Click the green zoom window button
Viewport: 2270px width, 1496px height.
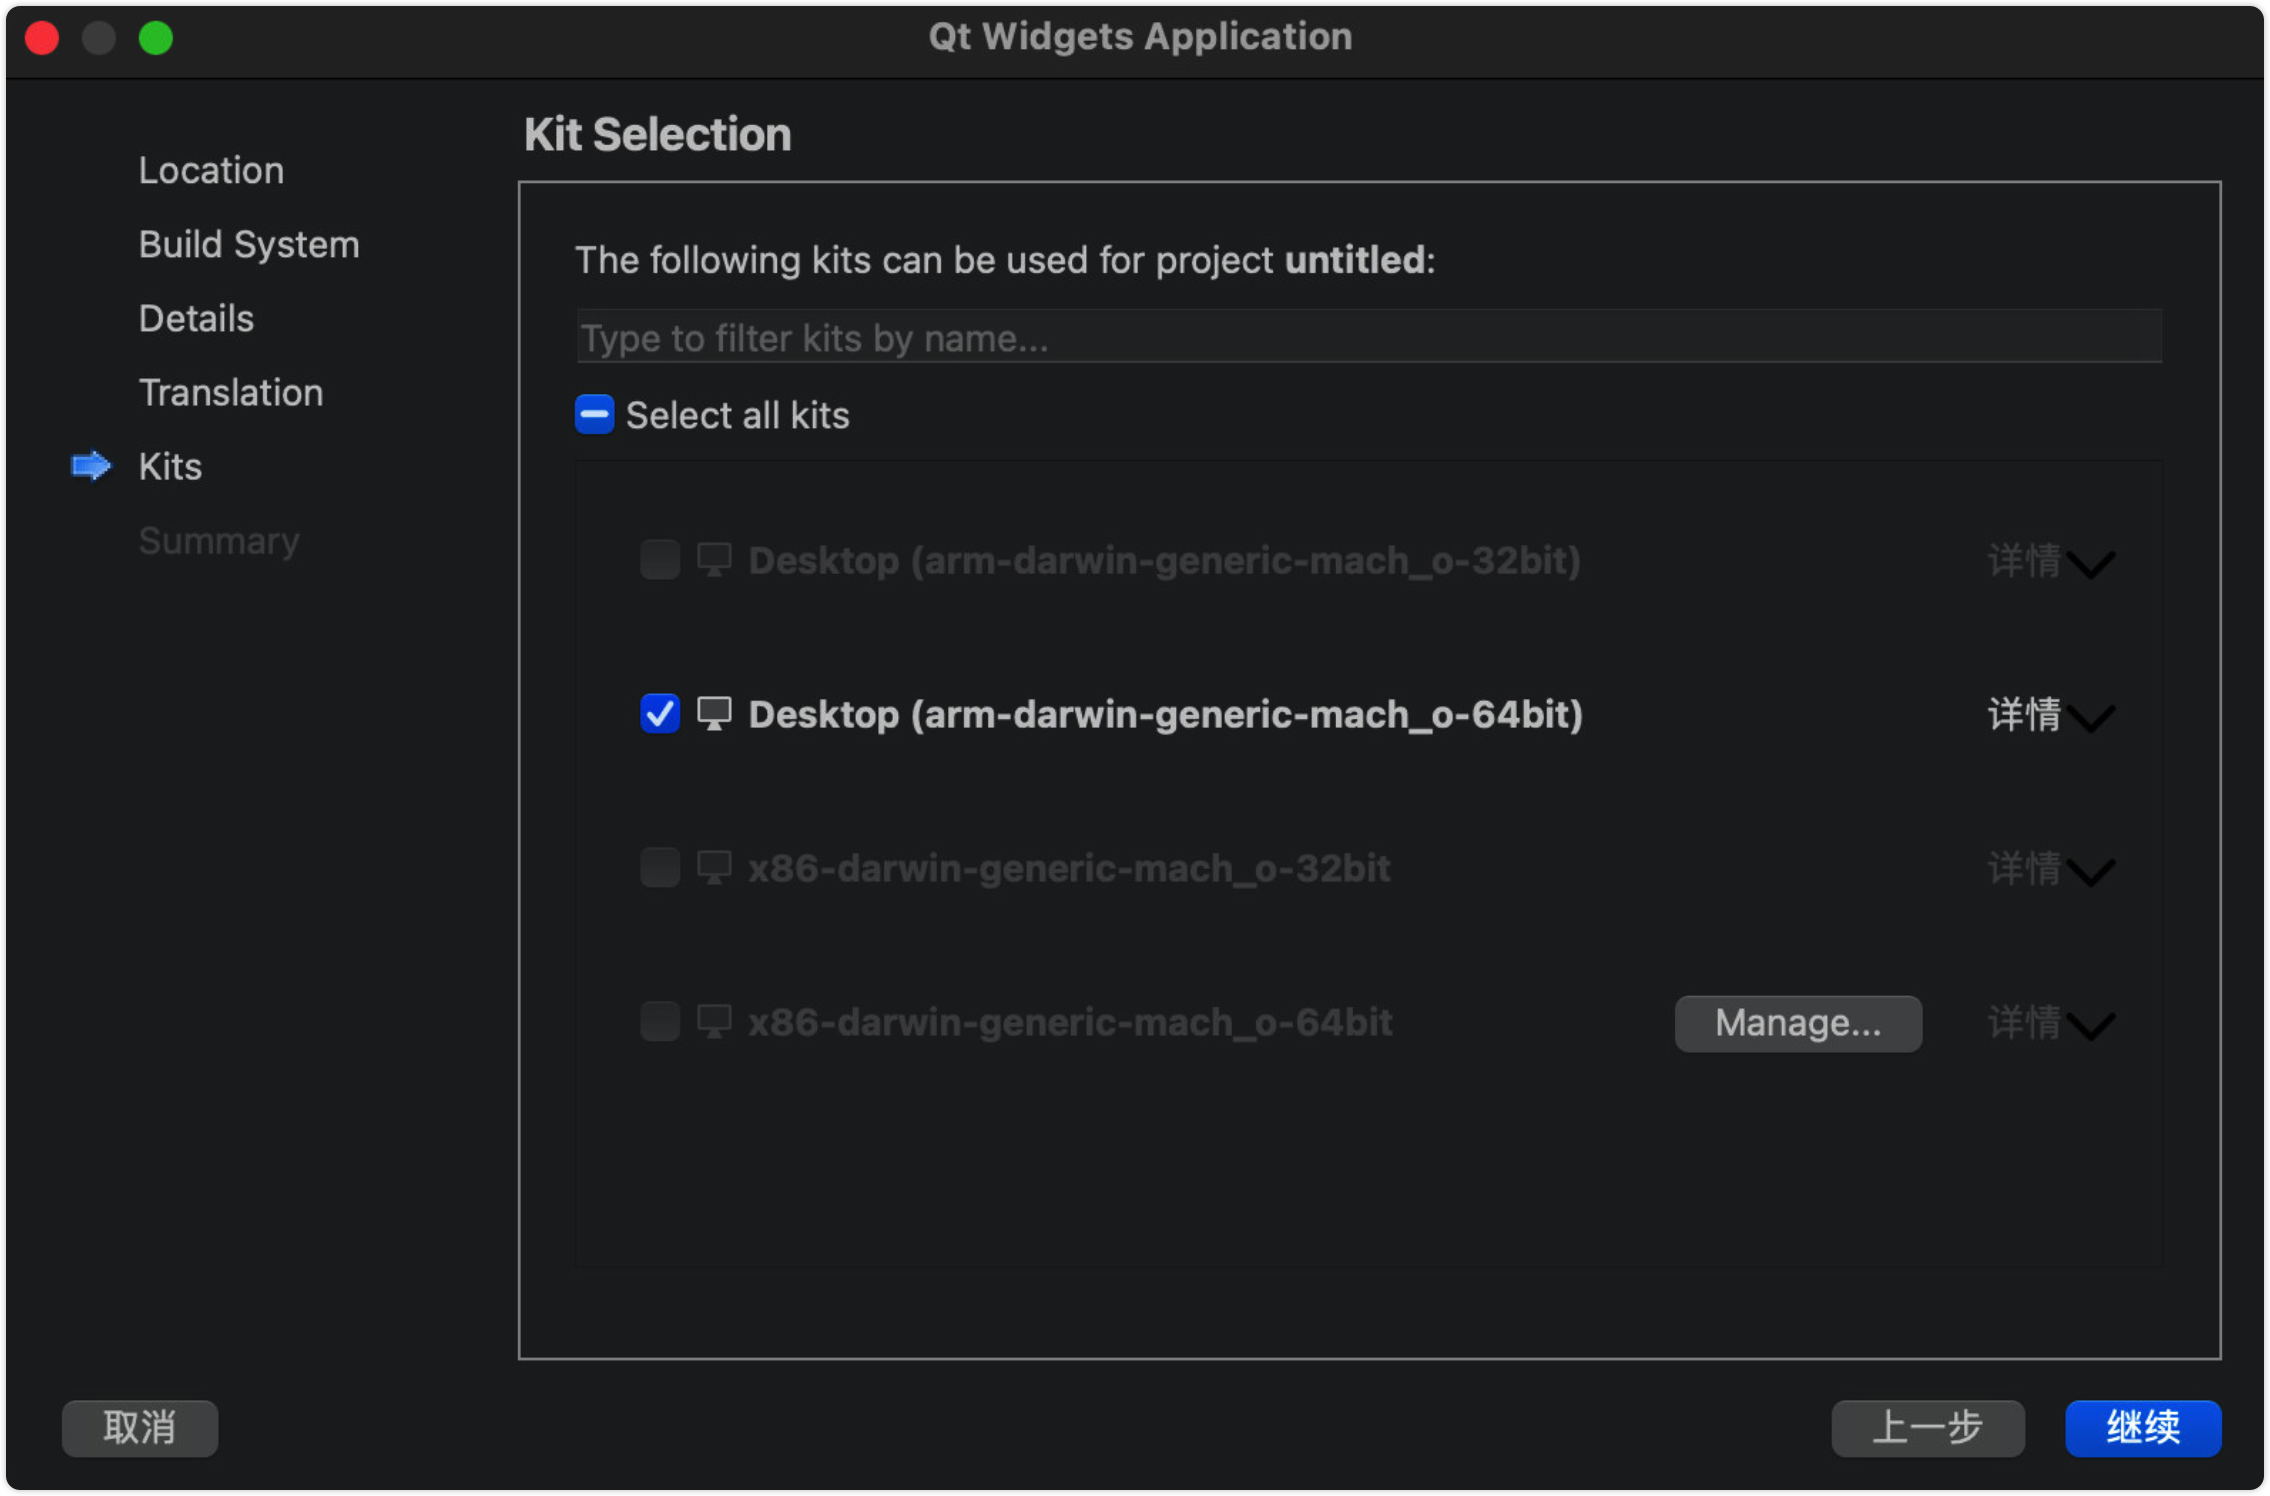pos(156,38)
